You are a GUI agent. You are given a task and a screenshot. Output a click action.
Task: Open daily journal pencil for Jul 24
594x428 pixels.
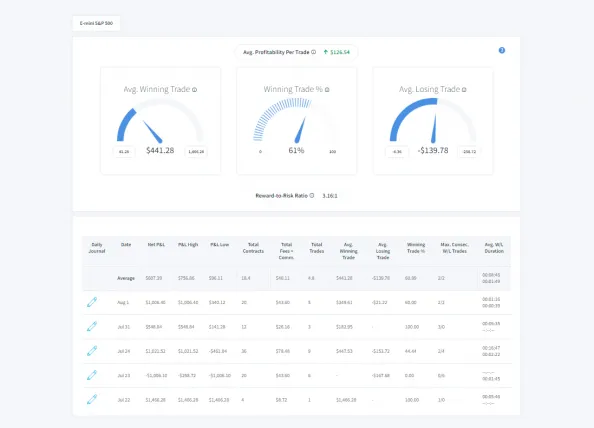point(92,351)
